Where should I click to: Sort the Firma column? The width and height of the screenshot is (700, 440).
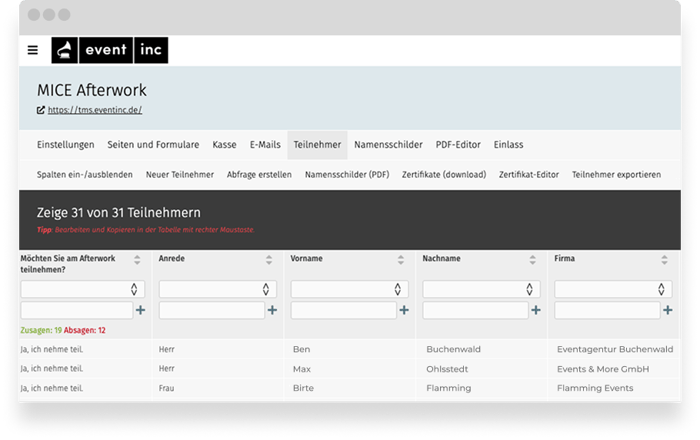coord(663,260)
